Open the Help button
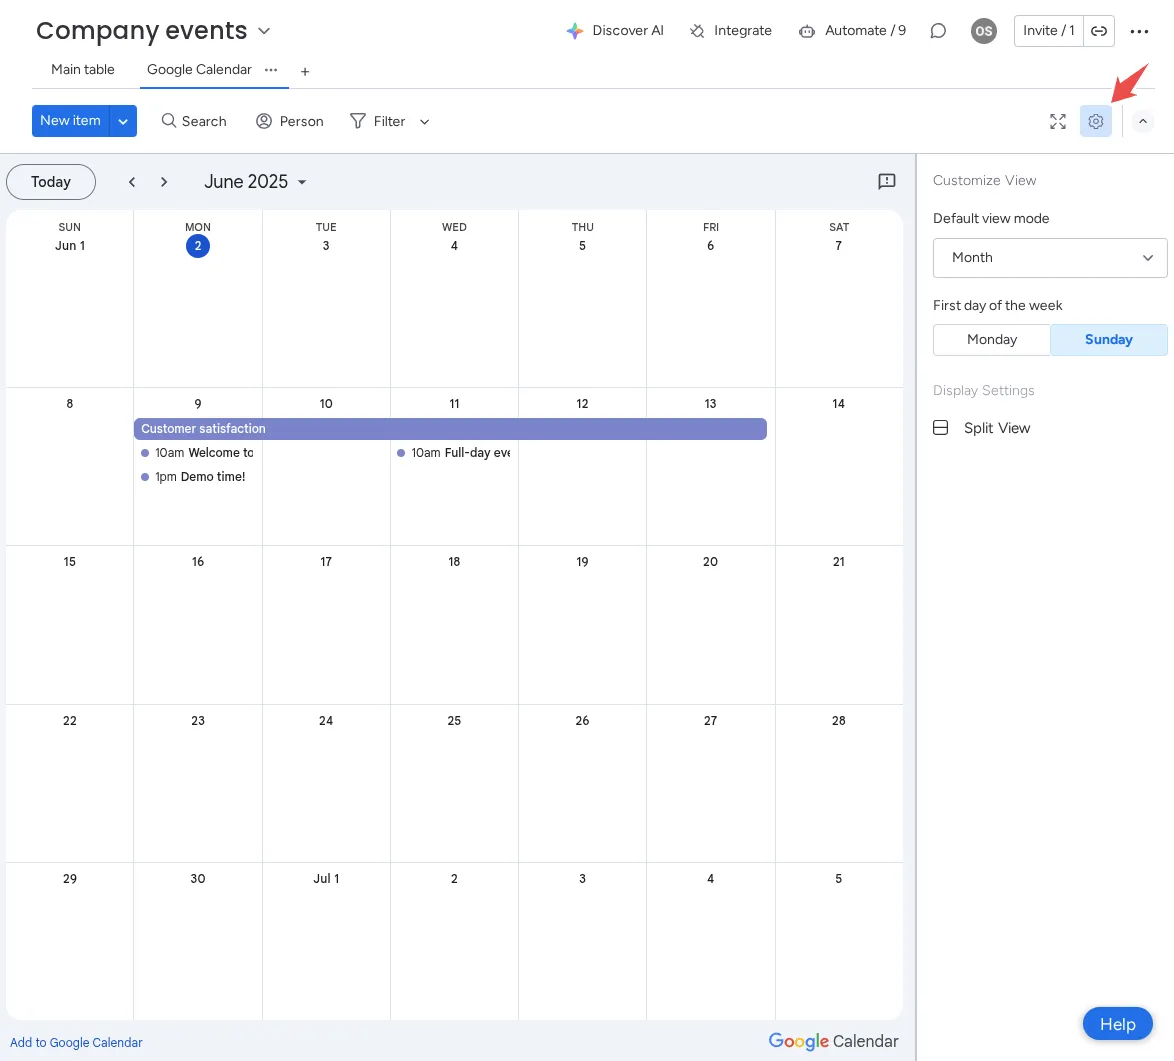 (x=1117, y=1024)
